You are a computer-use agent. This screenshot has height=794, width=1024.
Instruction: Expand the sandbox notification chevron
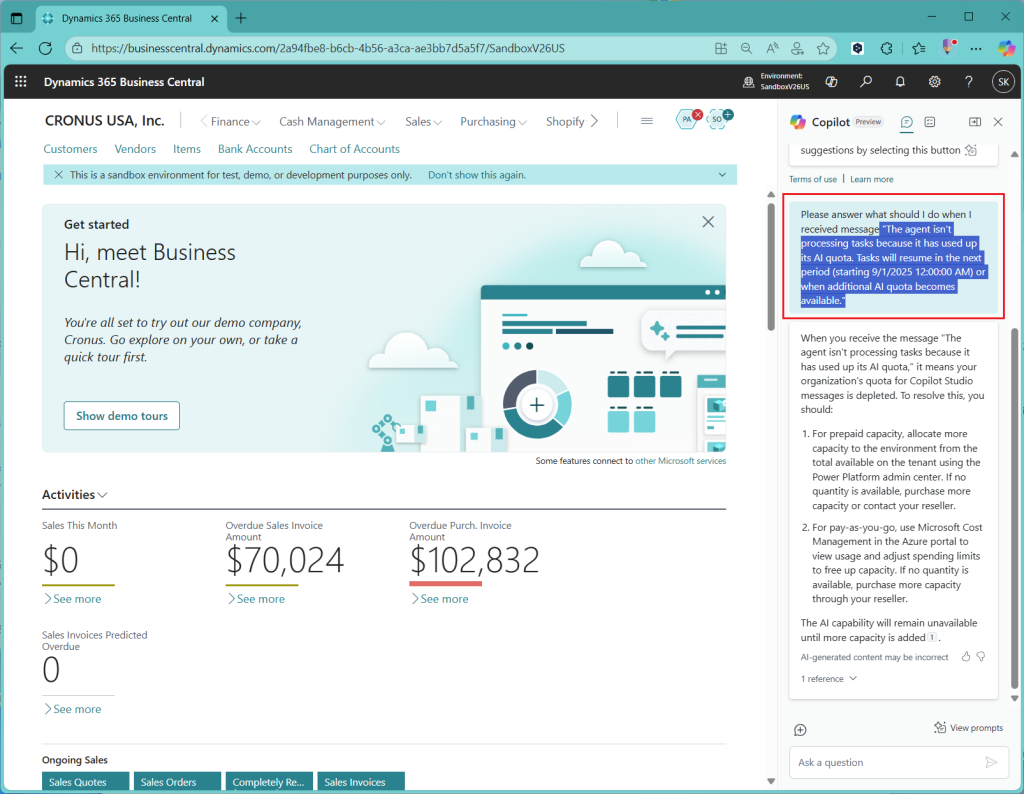[x=722, y=175]
